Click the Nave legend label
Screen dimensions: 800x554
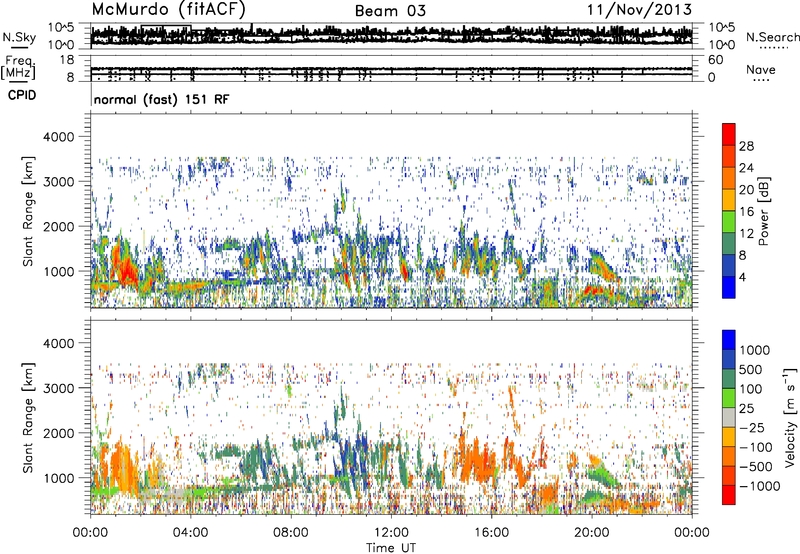pyautogui.click(x=760, y=69)
